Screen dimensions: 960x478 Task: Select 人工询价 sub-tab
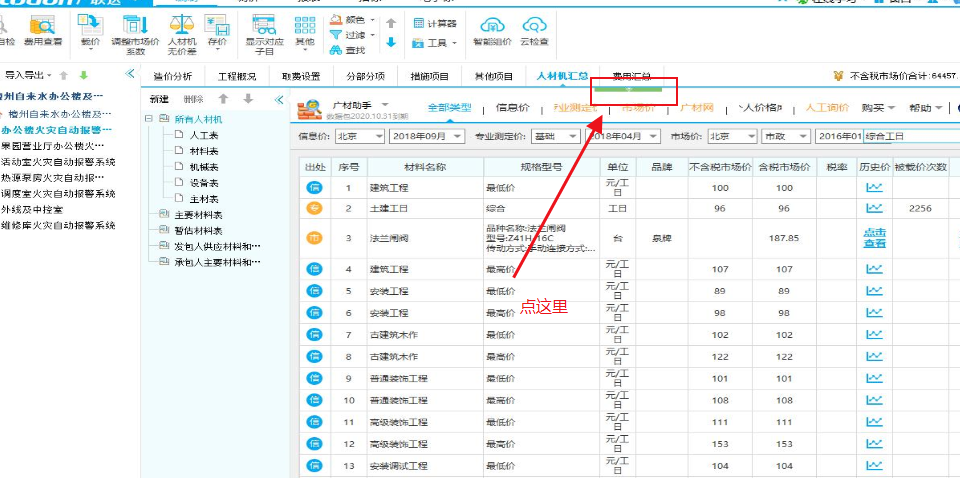[827, 108]
